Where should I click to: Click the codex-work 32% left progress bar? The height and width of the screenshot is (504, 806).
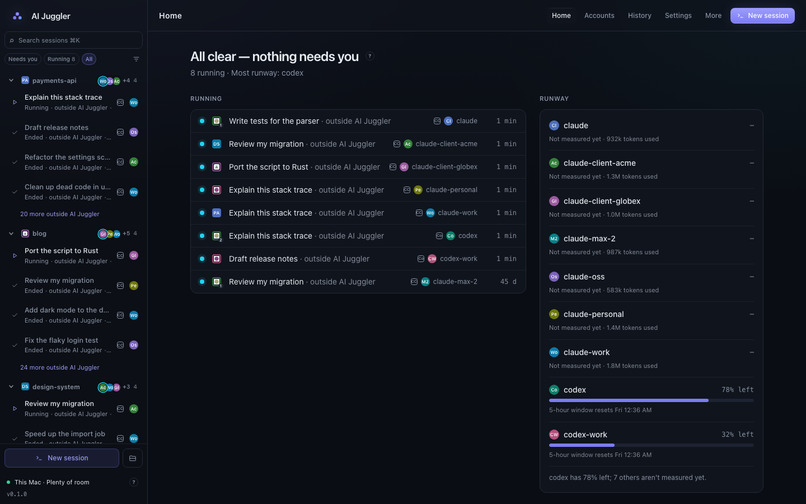(x=651, y=445)
